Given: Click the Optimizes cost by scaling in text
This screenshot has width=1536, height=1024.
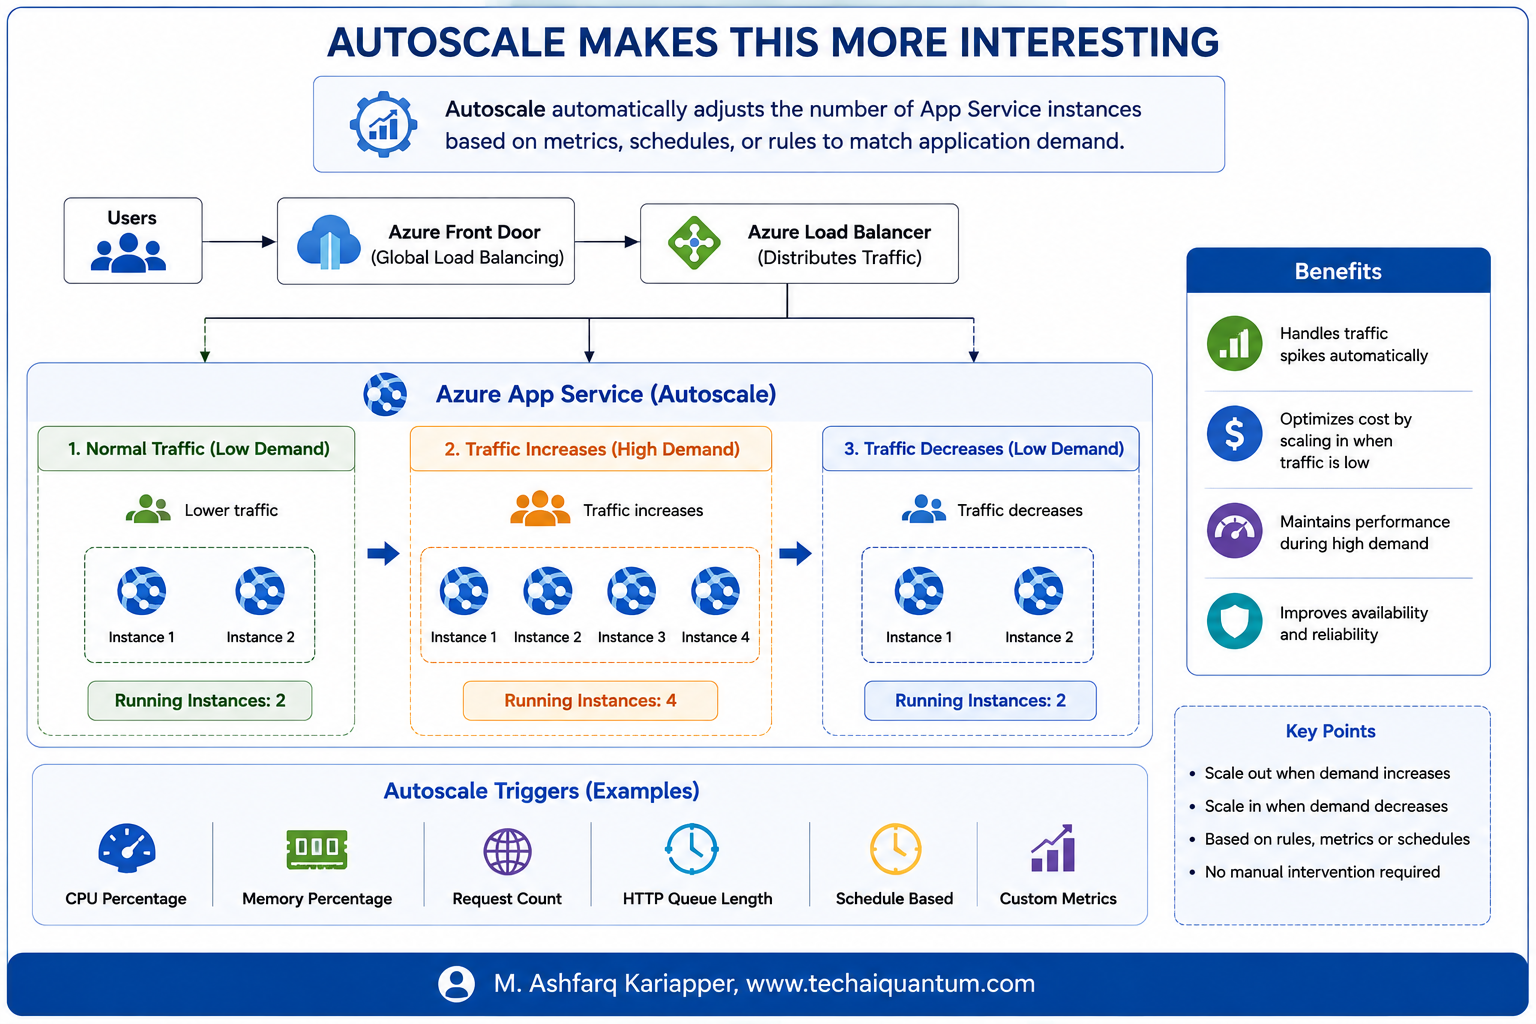Looking at the screenshot, I should pyautogui.click(x=1345, y=441).
